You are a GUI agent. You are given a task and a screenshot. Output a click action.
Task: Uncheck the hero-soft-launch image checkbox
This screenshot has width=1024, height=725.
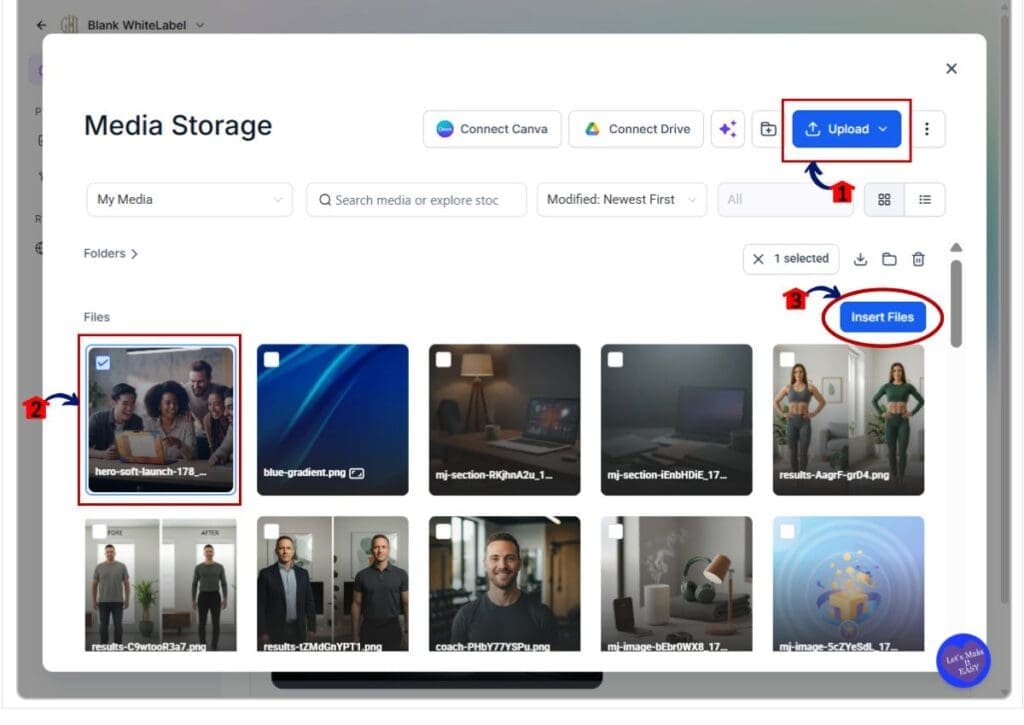[x=103, y=362]
